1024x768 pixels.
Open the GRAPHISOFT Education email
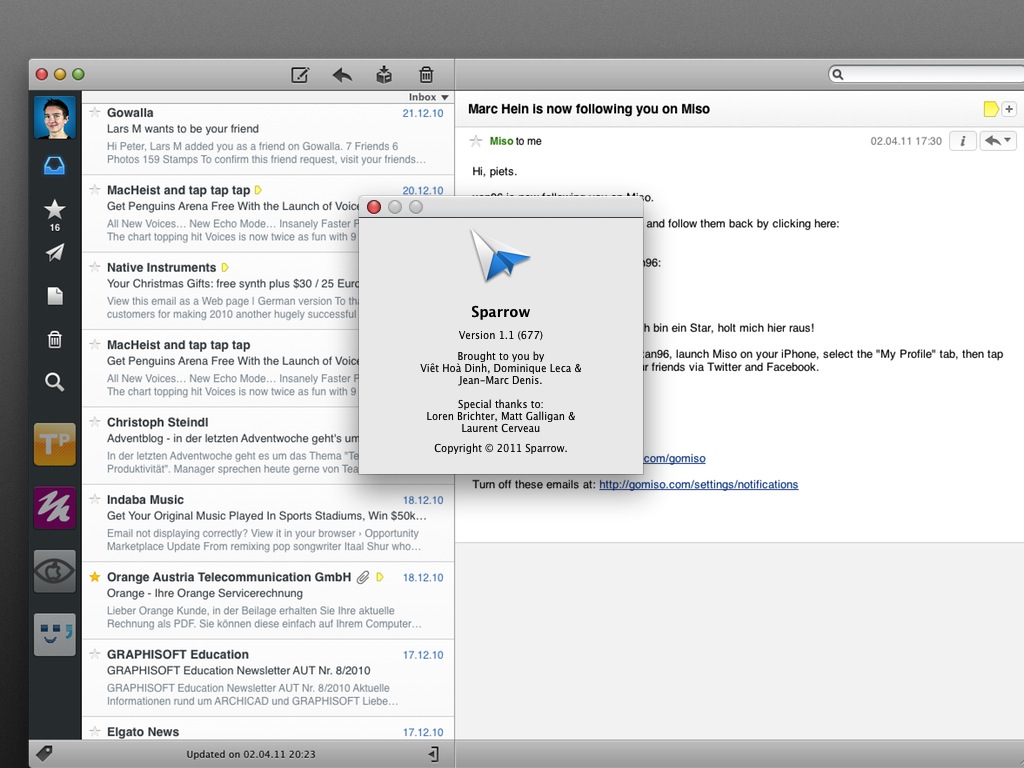[268, 678]
